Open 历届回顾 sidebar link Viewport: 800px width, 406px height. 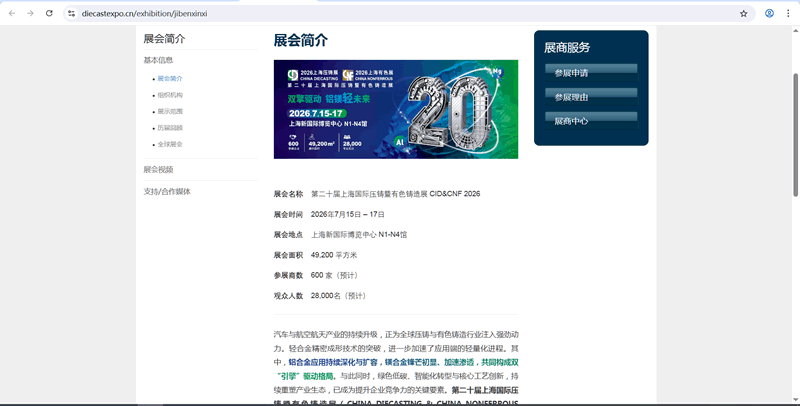(x=169, y=128)
